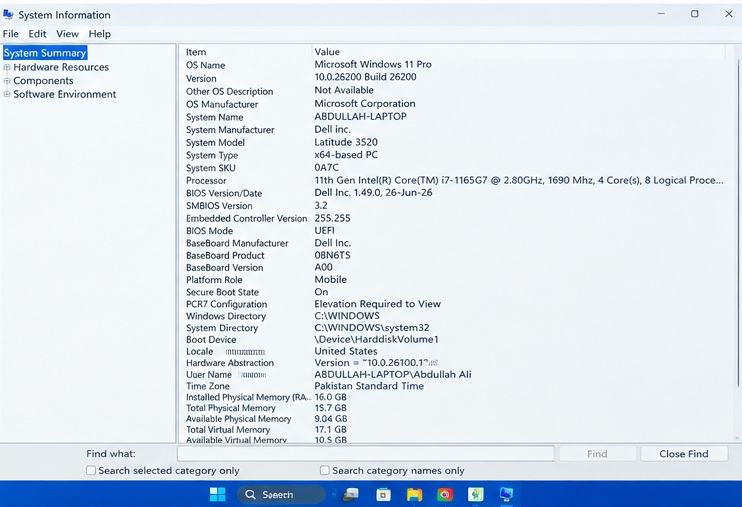
Task: Select the Windows Directory row
Action: click(453, 316)
